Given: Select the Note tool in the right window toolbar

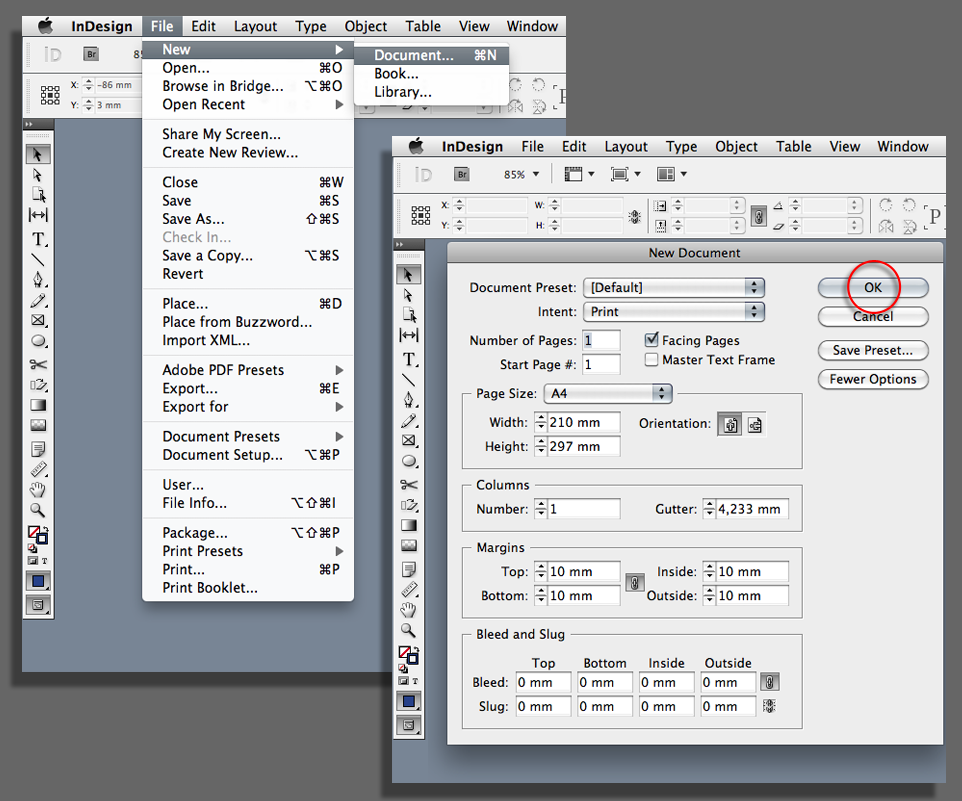Looking at the screenshot, I should 409,569.
